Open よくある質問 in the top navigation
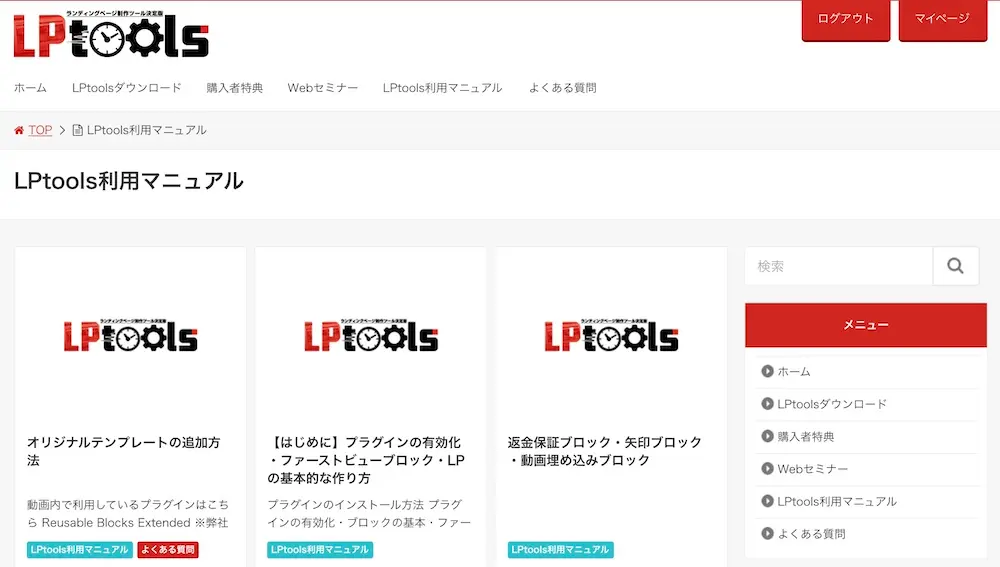The width and height of the screenshot is (1000, 567). pos(562,88)
